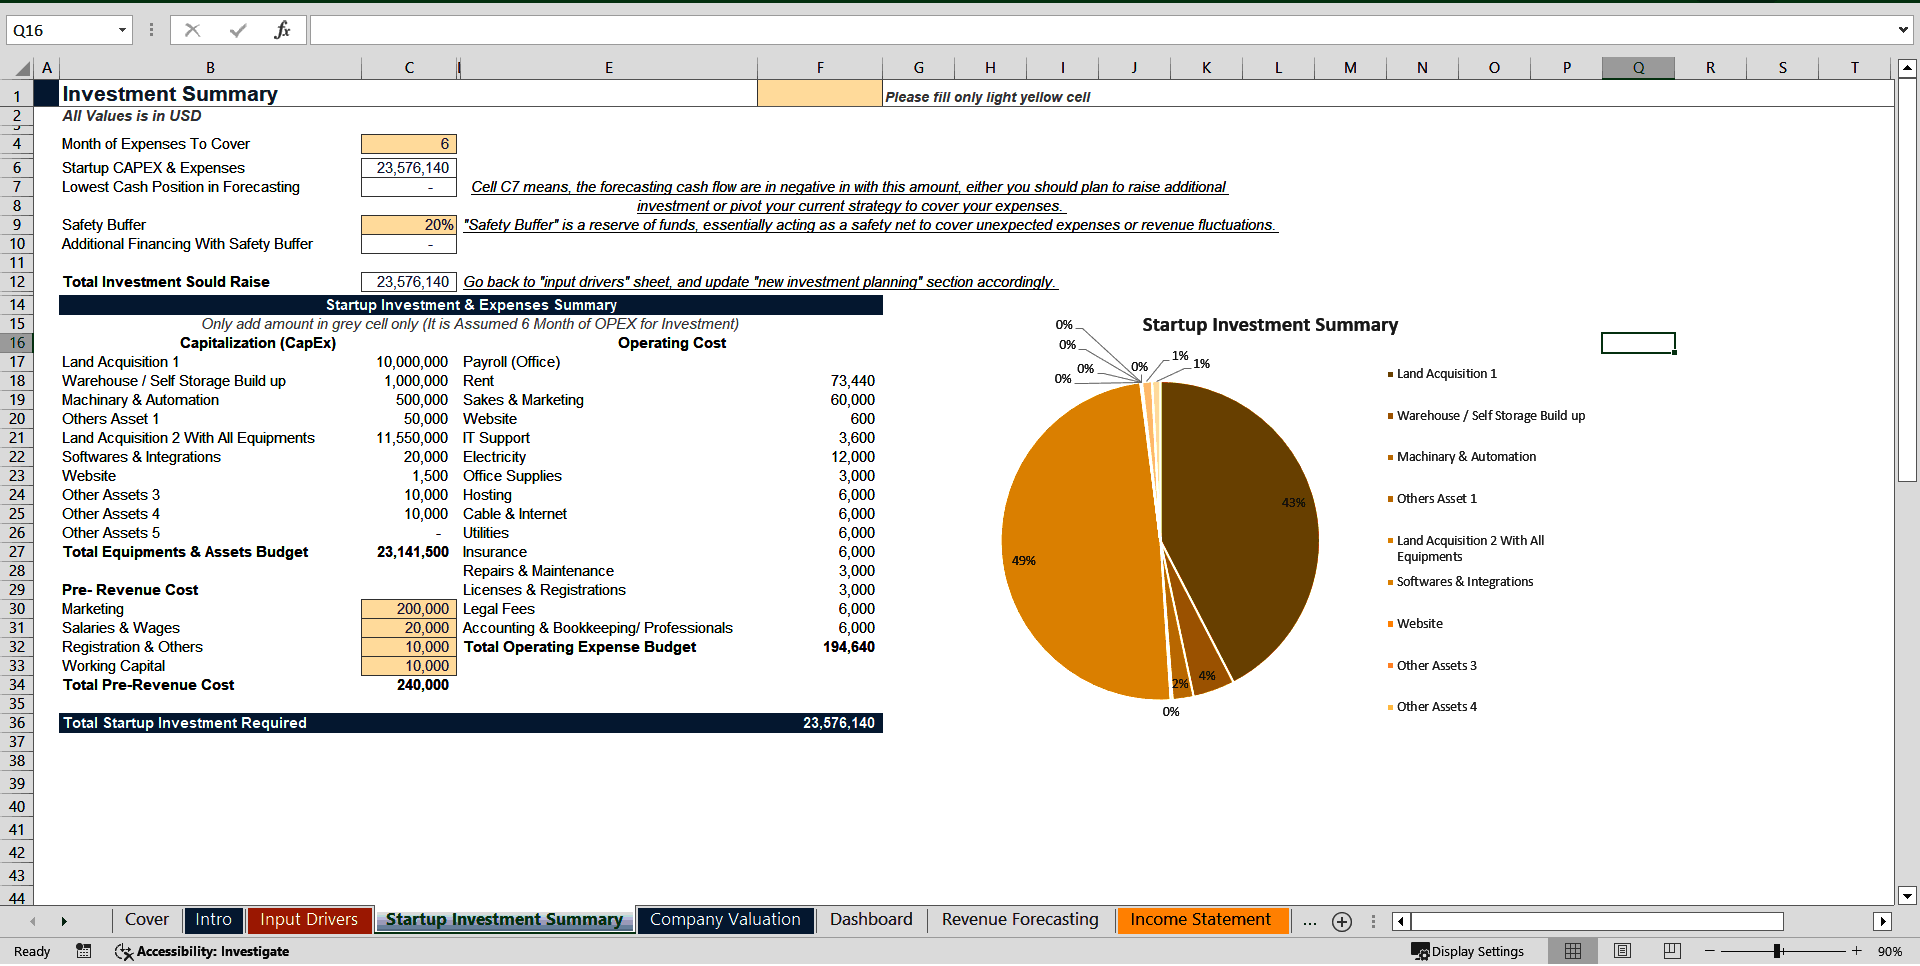
Task: Click the Ready status indicator
Action: [32, 951]
